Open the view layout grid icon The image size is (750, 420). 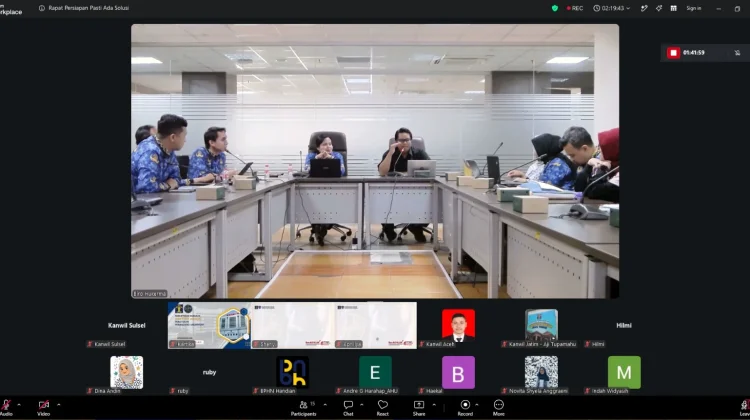673,8
